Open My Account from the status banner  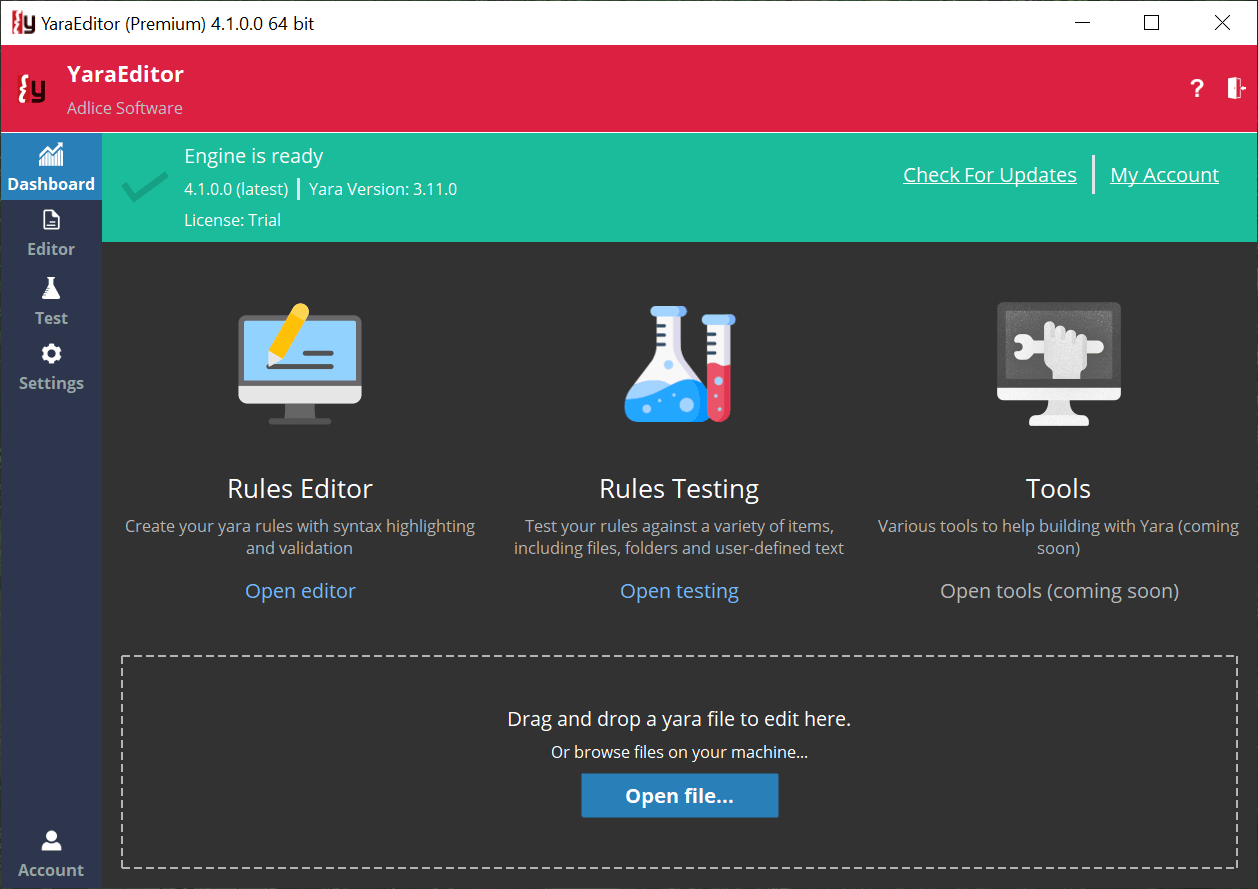1164,174
